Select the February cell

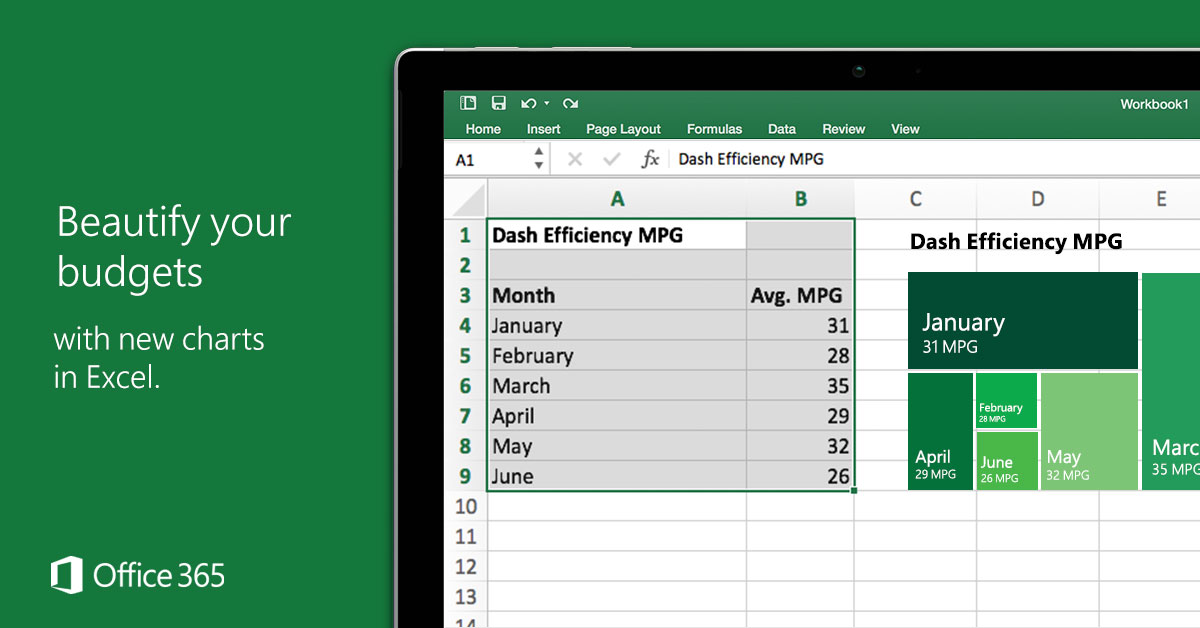617,355
